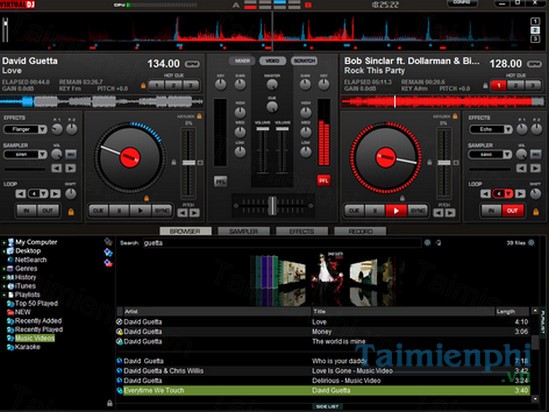Double the loop length on right deck
549x412 pixels.
520,194
